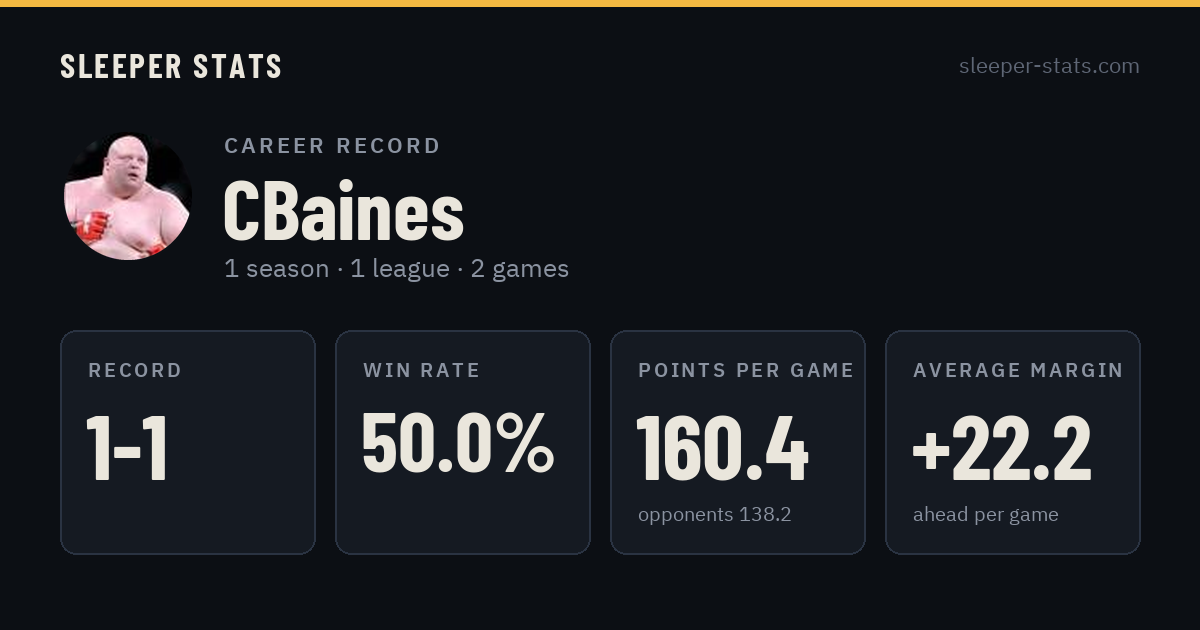Click the season, league, games summary line

point(396,269)
